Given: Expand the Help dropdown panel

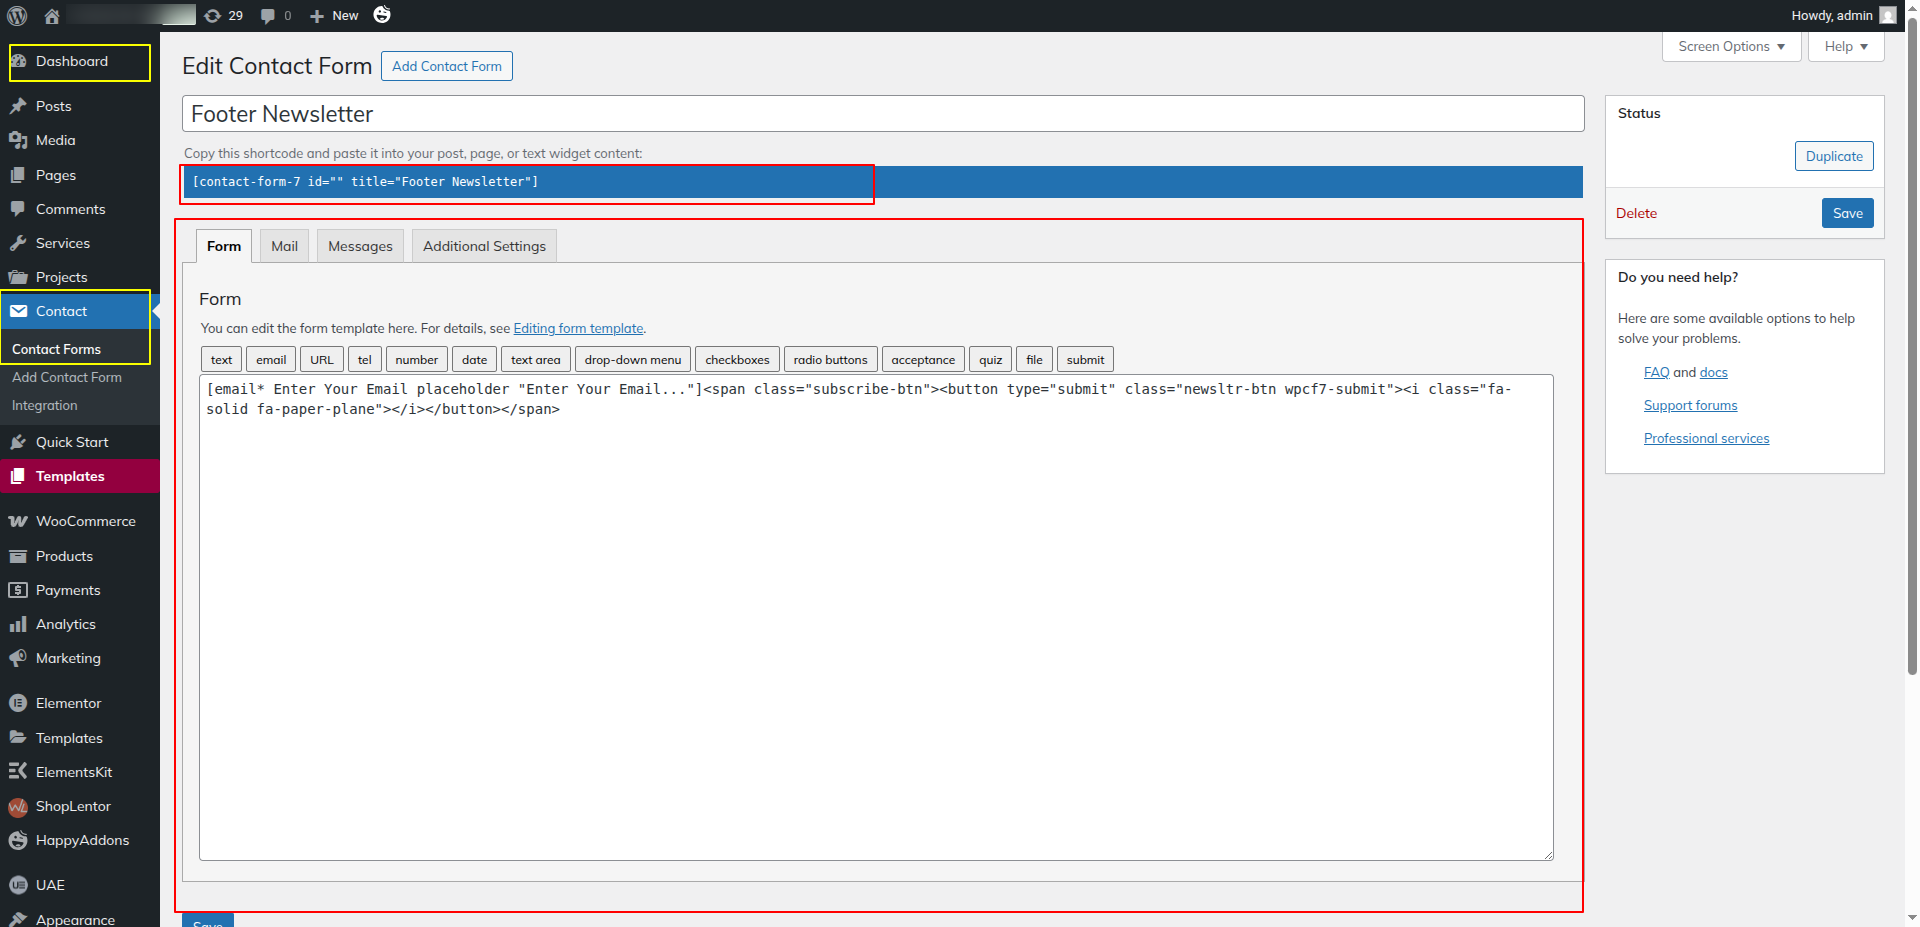Looking at the screenshot, I should pos(1845,47).
